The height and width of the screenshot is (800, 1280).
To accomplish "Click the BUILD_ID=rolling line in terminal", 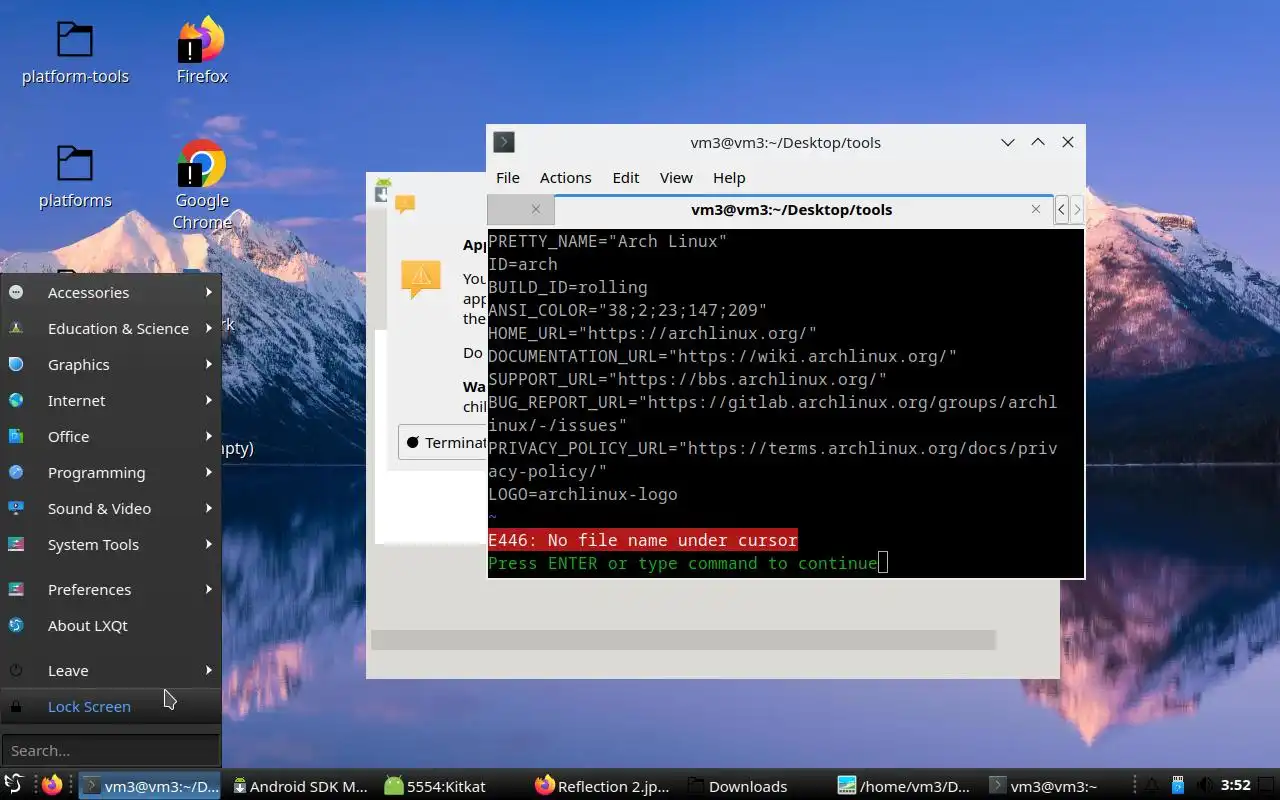I will (x=567, y=287).
